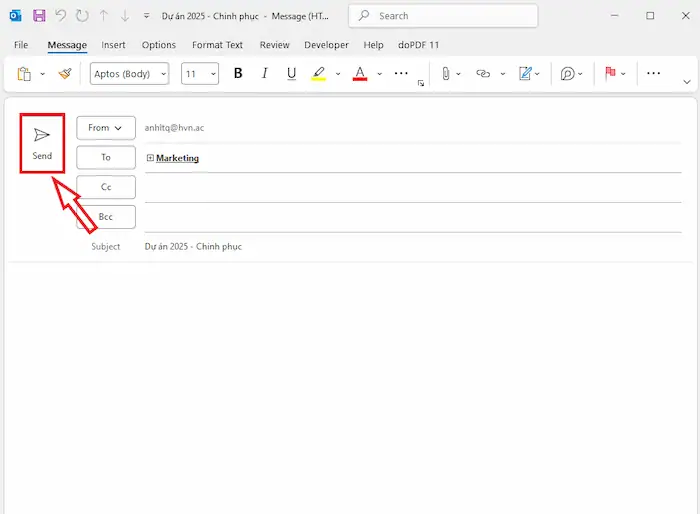The width and height of the screenshot is (700, 514).
Task: Open the Insert ribbon tab
Action: [x=113, y=45]
